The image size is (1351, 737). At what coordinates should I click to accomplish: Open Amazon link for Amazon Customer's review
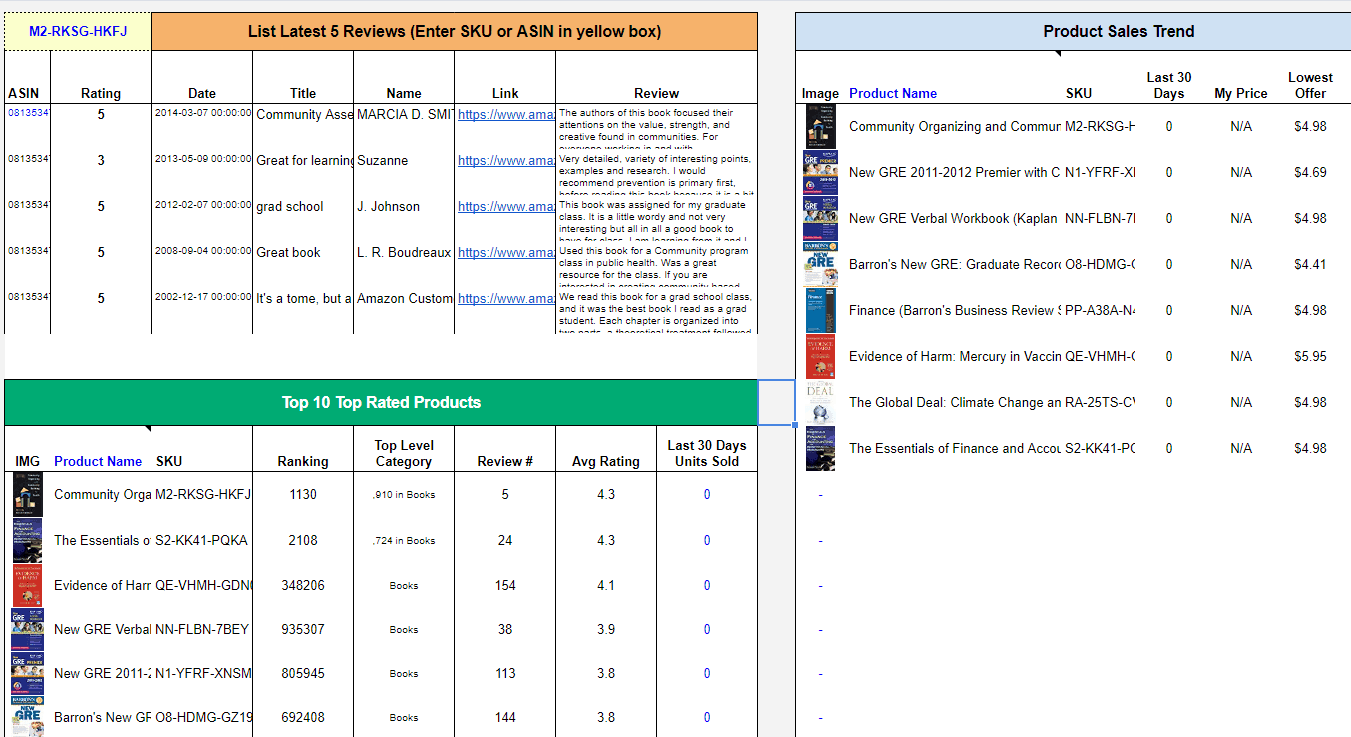pos(506,299)
